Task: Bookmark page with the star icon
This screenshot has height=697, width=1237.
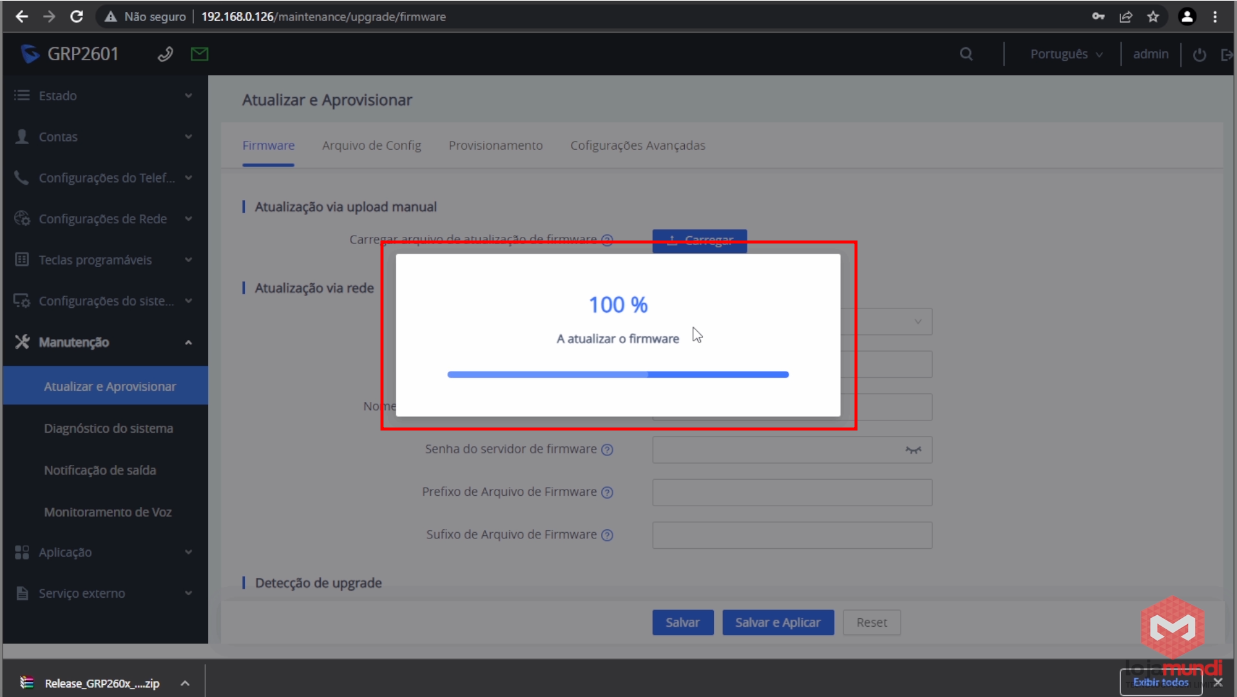Action: 1153,17
